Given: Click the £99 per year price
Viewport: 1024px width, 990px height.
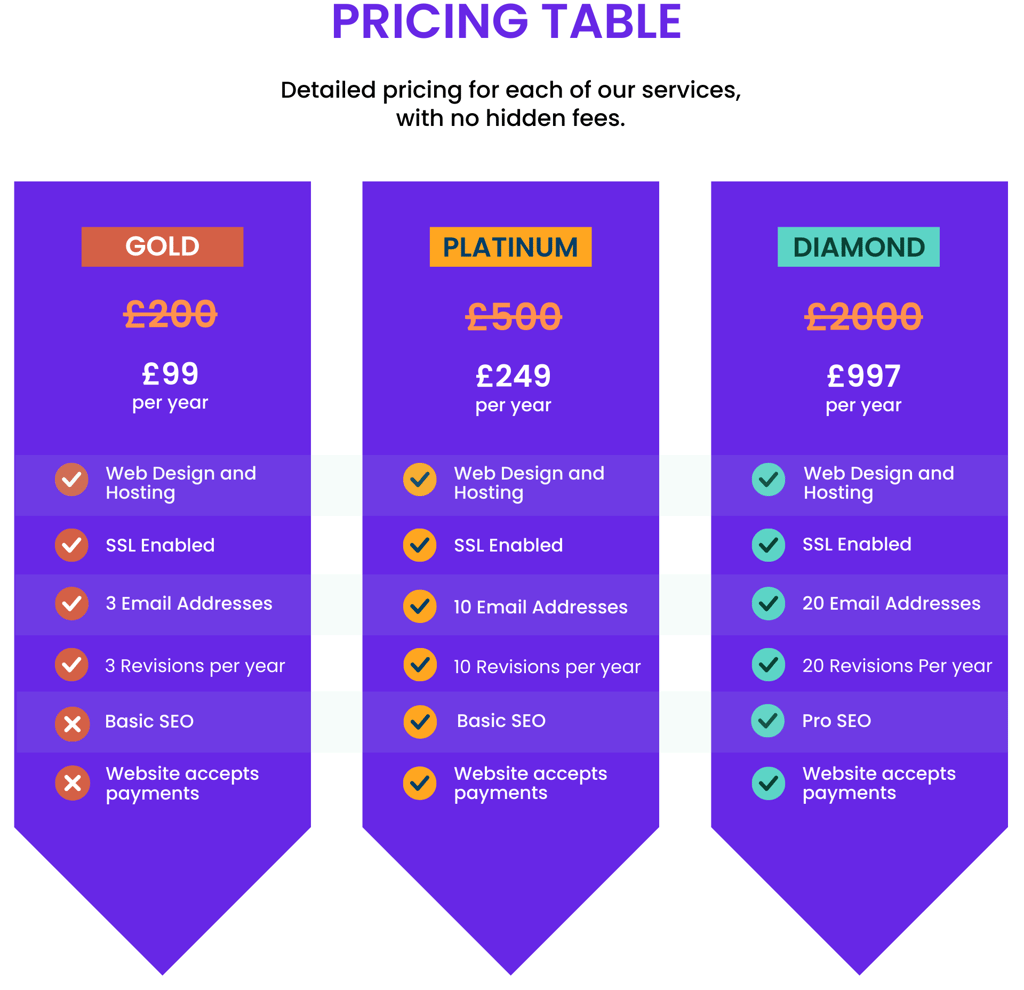Looking at the screenshot, I should coord(170,386).
